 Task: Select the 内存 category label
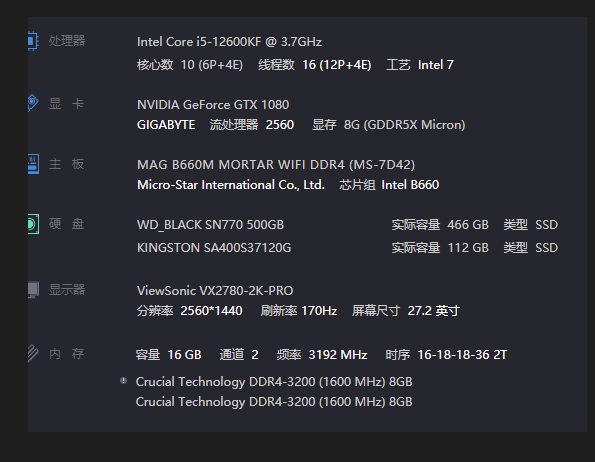[66, 354]
